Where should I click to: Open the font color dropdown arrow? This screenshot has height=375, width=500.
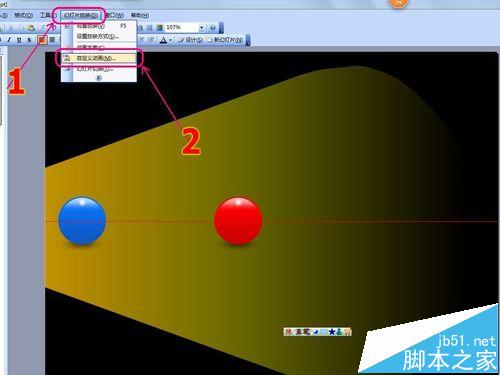point(171,40)
